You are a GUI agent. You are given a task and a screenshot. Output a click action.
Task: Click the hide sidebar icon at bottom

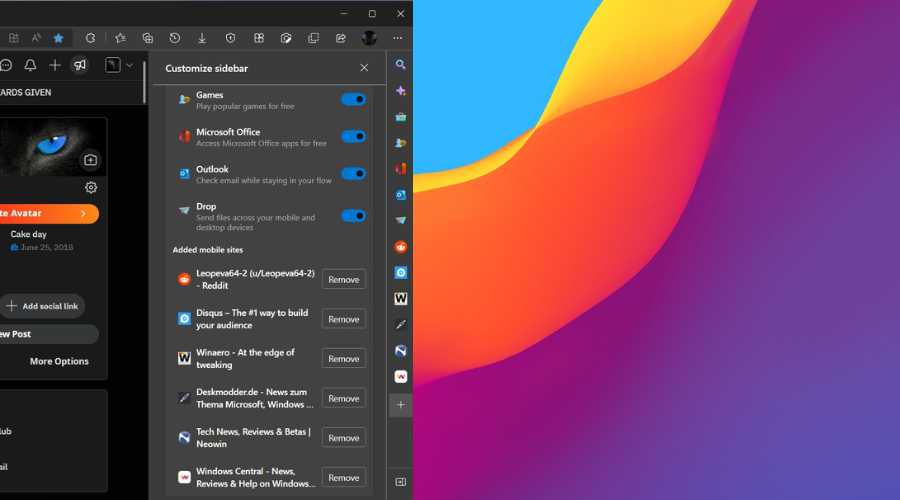(x=401, y=482)
